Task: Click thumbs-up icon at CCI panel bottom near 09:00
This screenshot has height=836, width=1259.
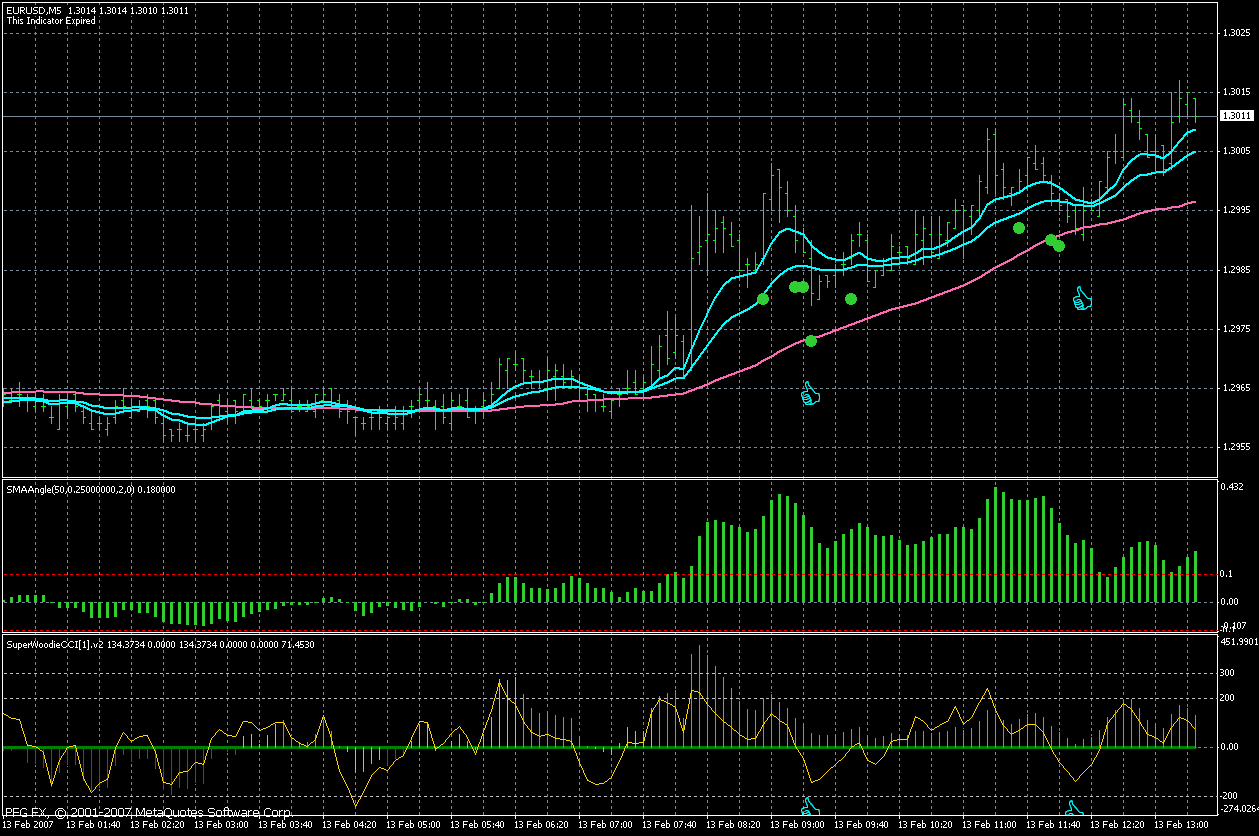Action: (x=810, y=806)
